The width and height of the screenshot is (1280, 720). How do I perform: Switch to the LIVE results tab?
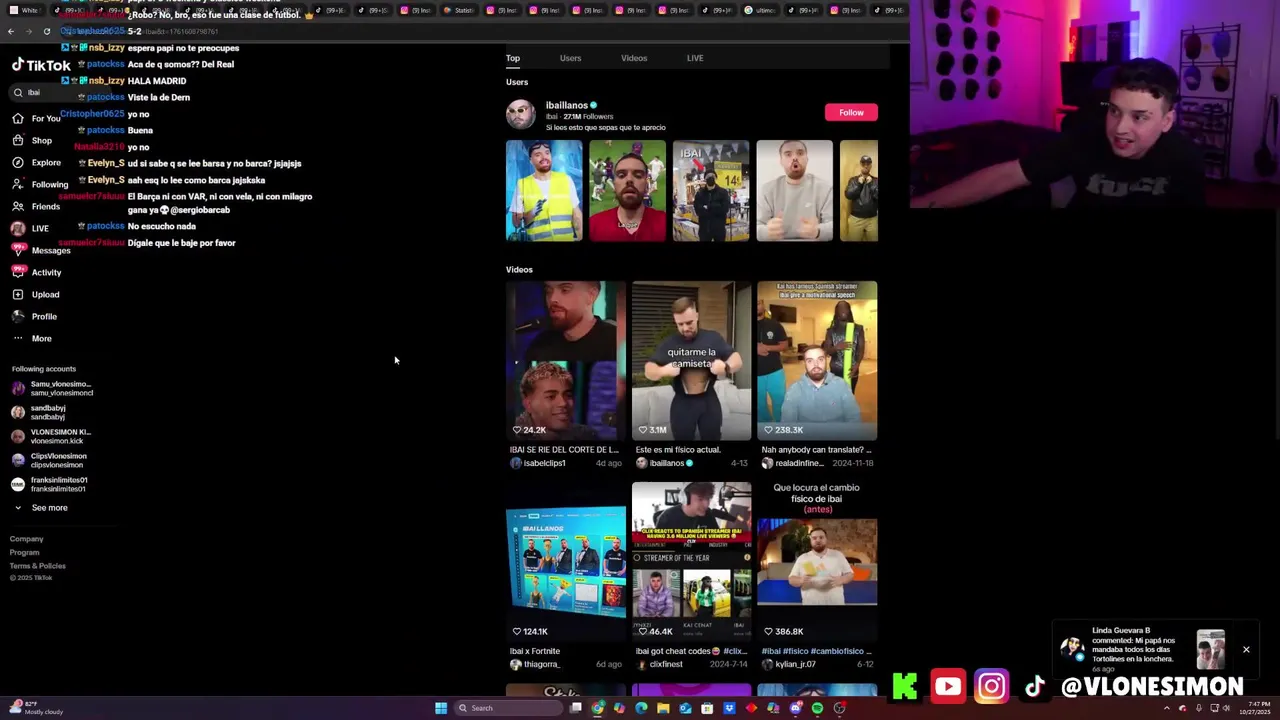click(695, 58)
